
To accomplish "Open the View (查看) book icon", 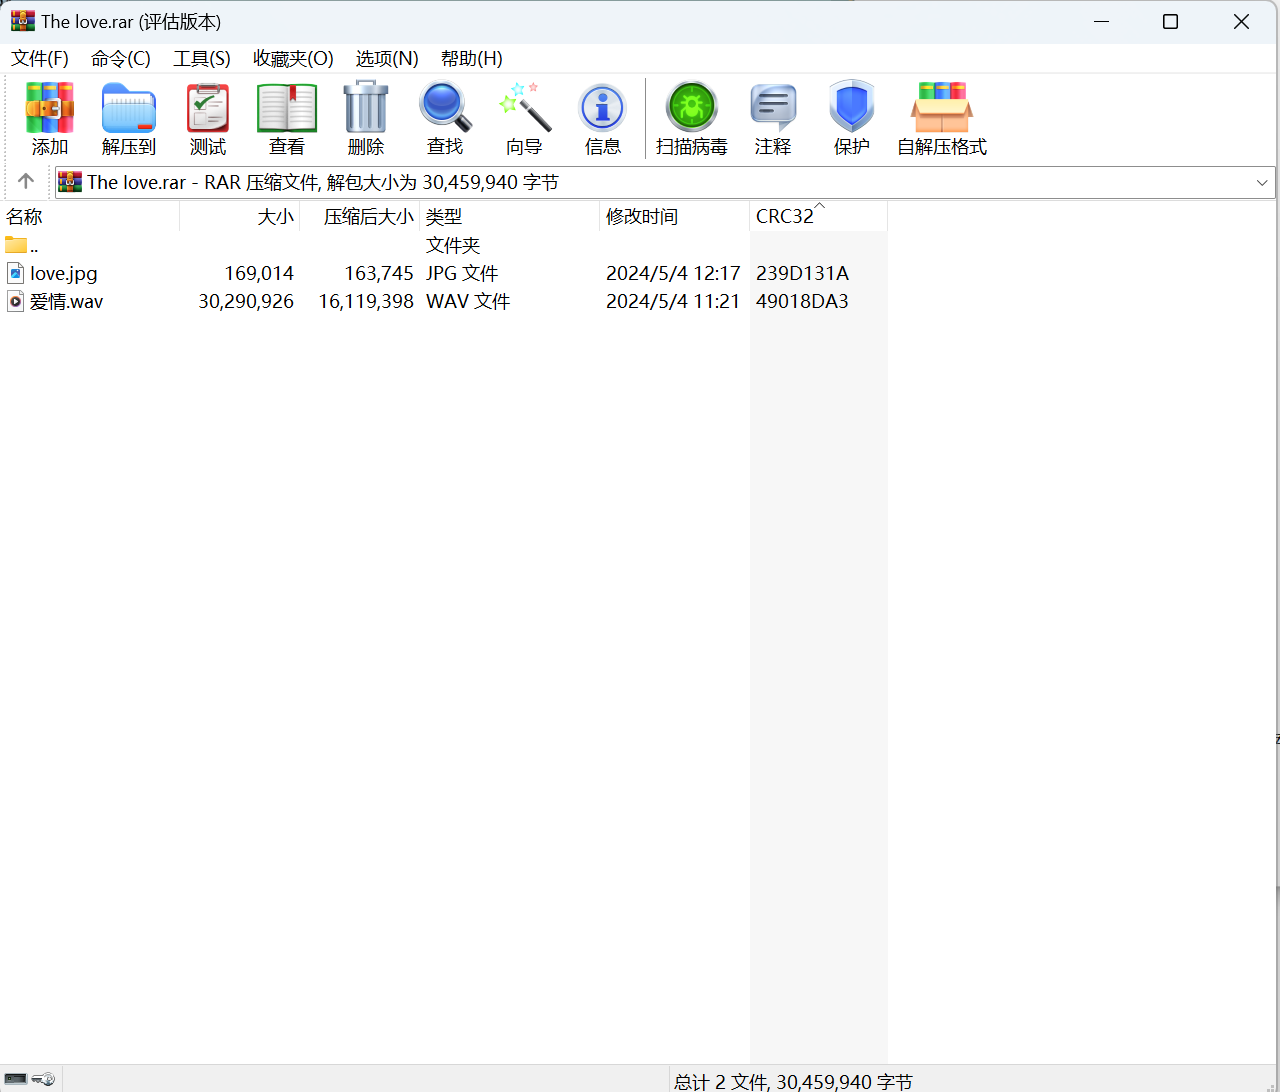I will 287,108.
